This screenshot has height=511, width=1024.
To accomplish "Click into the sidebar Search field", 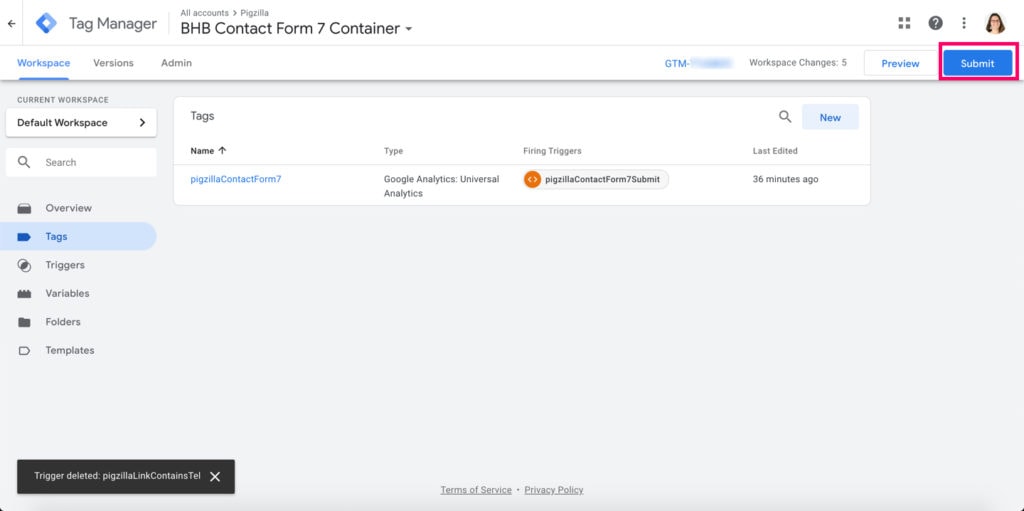I will coord(81,163).
